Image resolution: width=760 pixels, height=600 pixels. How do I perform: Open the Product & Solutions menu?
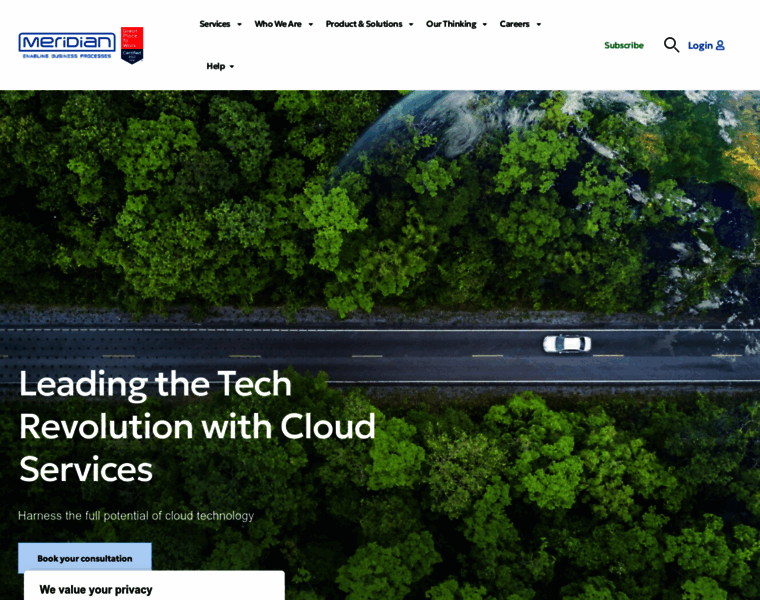click(364, 24)
